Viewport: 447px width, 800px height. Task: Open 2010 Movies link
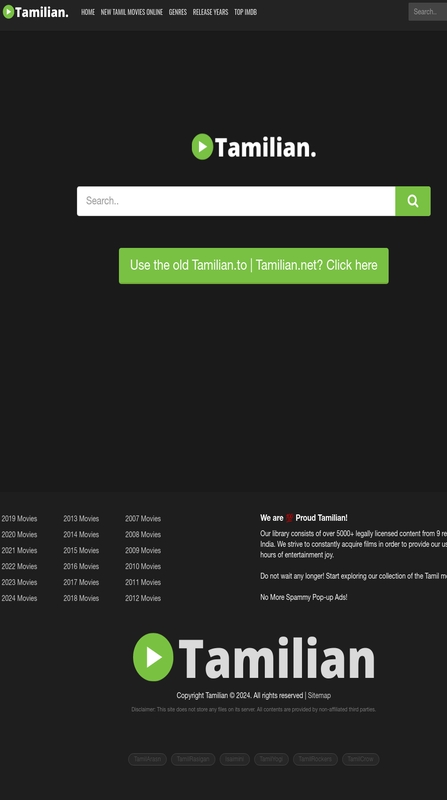143,566
